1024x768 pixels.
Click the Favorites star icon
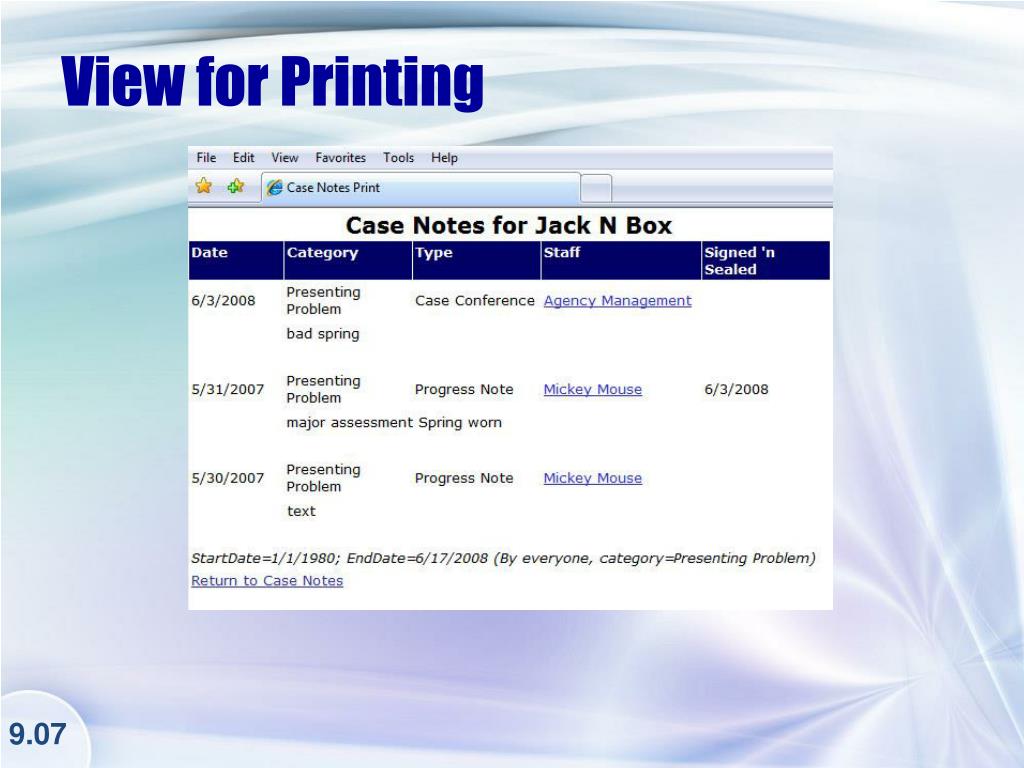(204, 186)
